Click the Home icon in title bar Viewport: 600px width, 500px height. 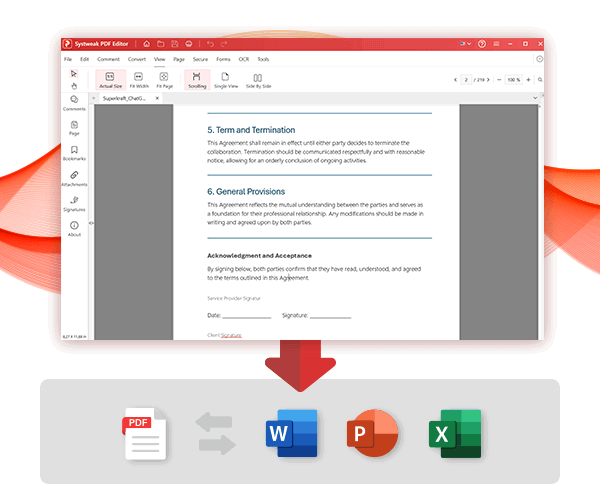pyautogui.click(x=146, y=44)
